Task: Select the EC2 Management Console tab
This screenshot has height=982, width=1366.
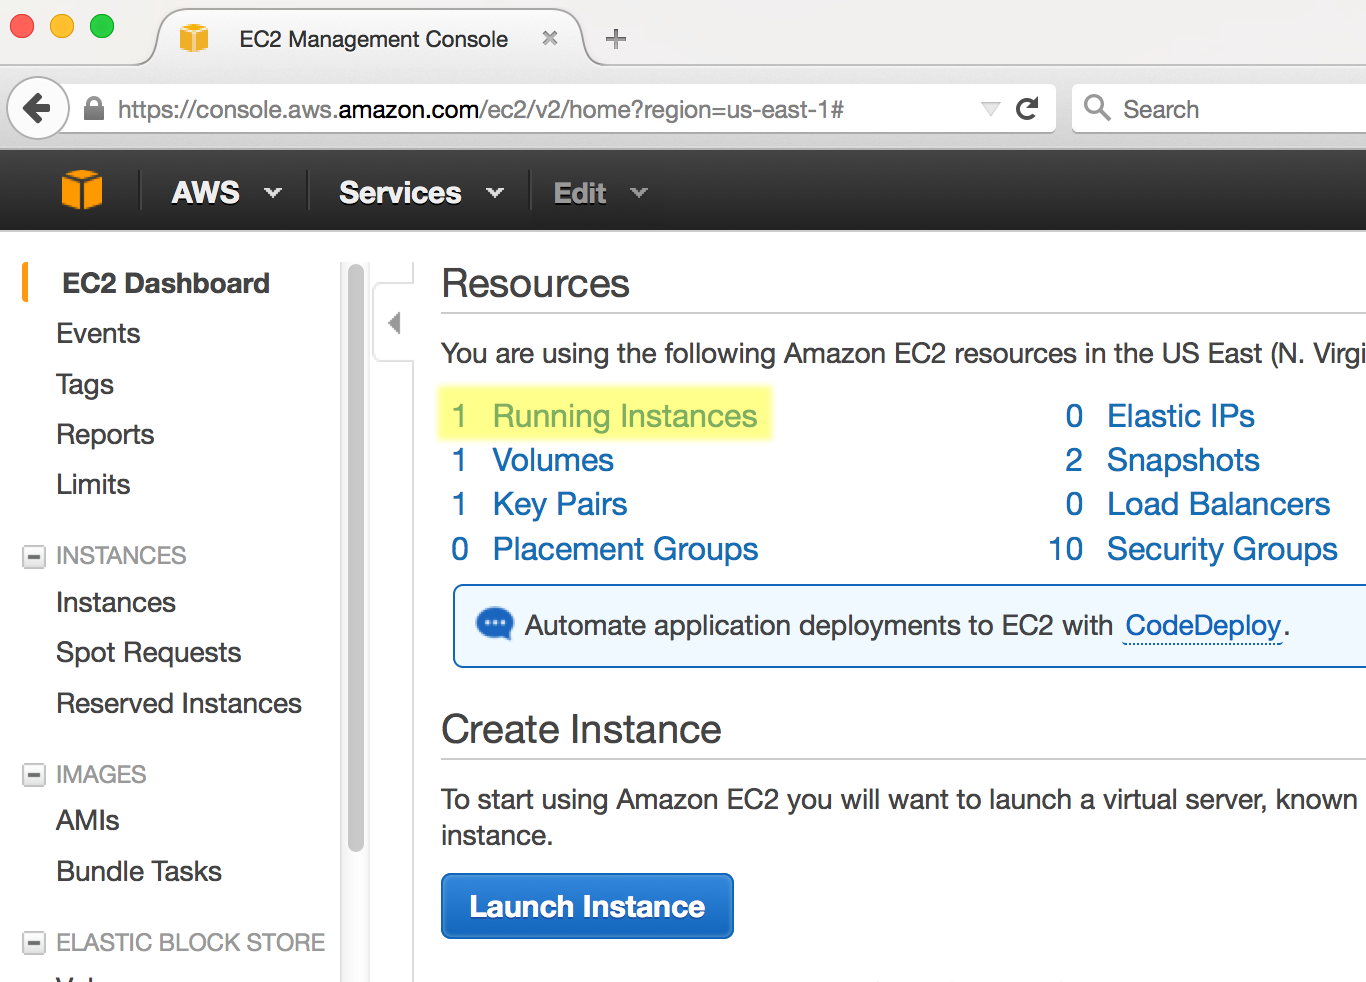Action: click(373, 39)
